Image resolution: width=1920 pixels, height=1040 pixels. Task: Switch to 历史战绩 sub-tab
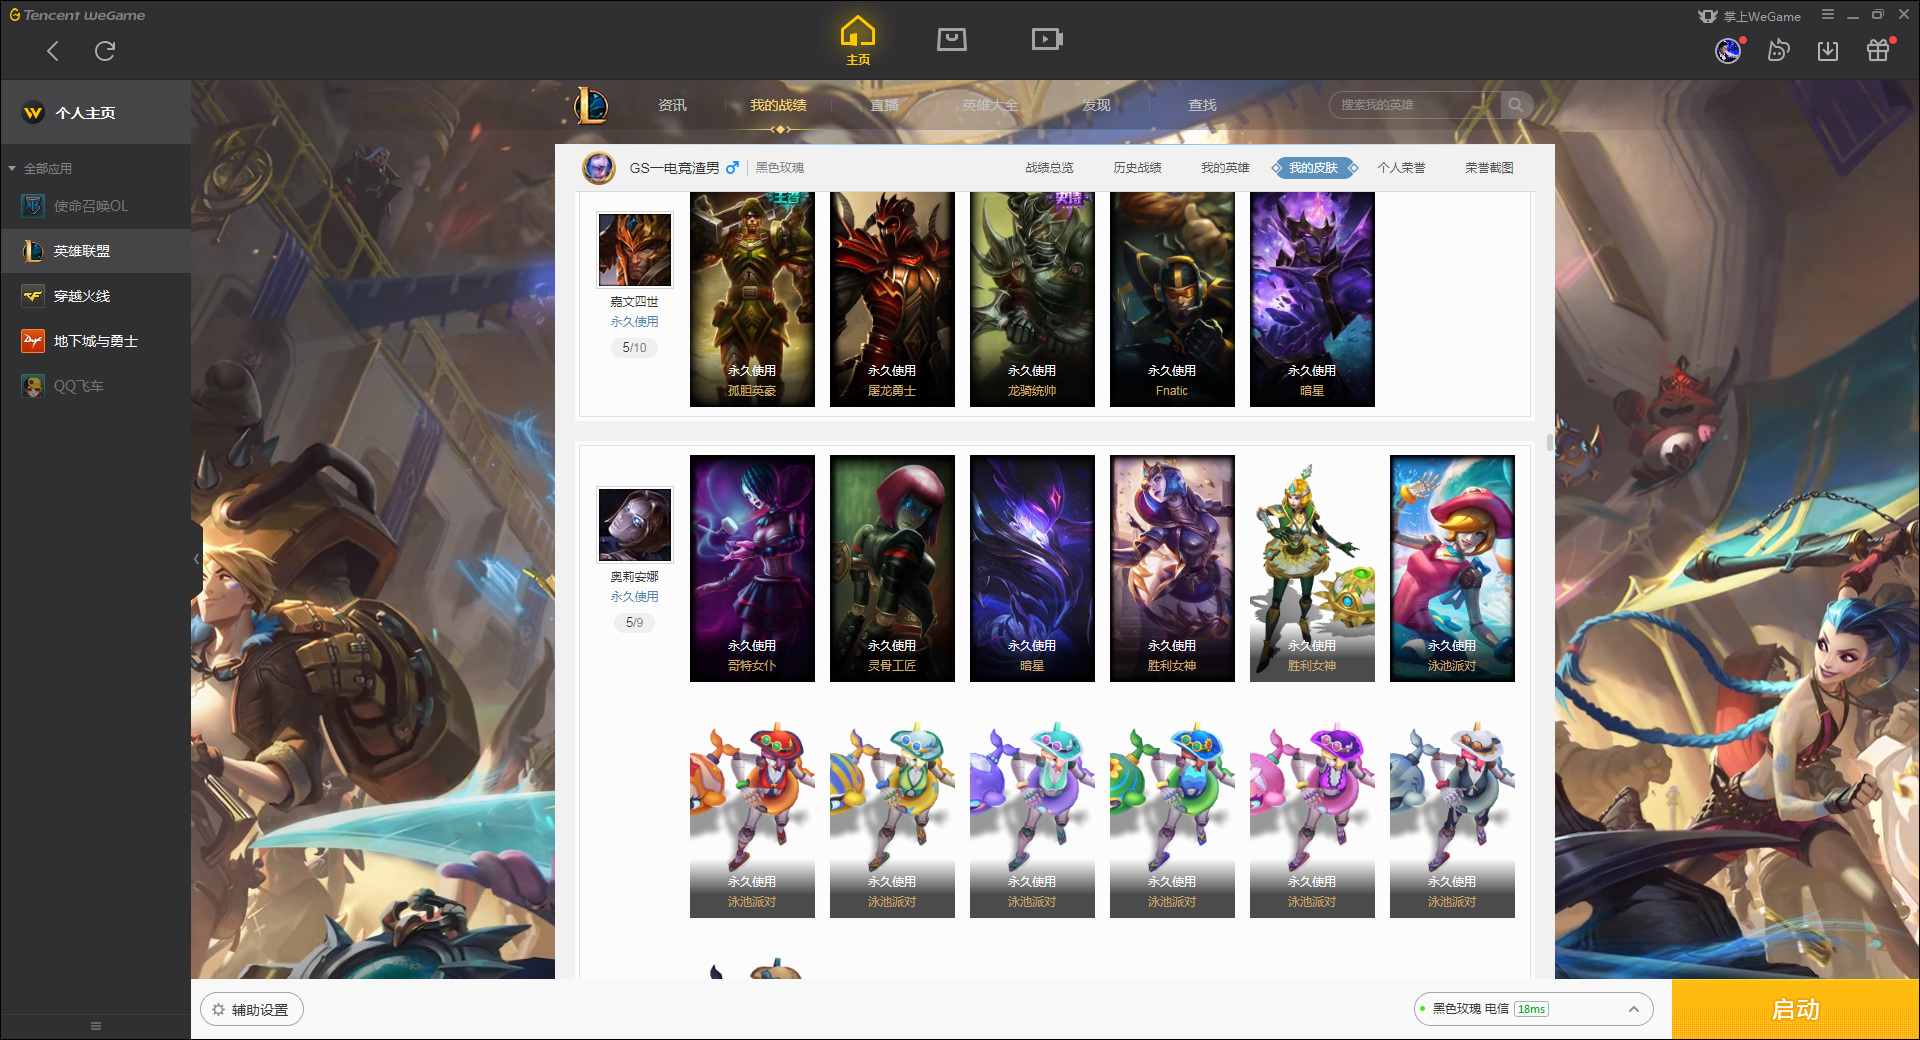[x=1137, y=168]
